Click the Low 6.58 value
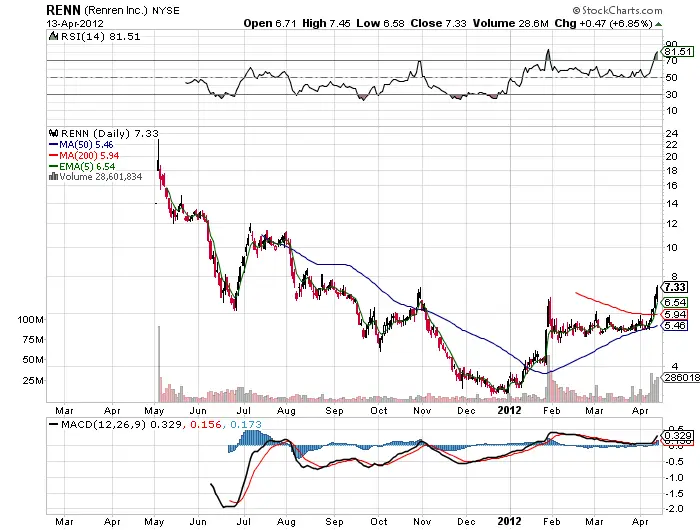700x530 pixels. [380, 23]
